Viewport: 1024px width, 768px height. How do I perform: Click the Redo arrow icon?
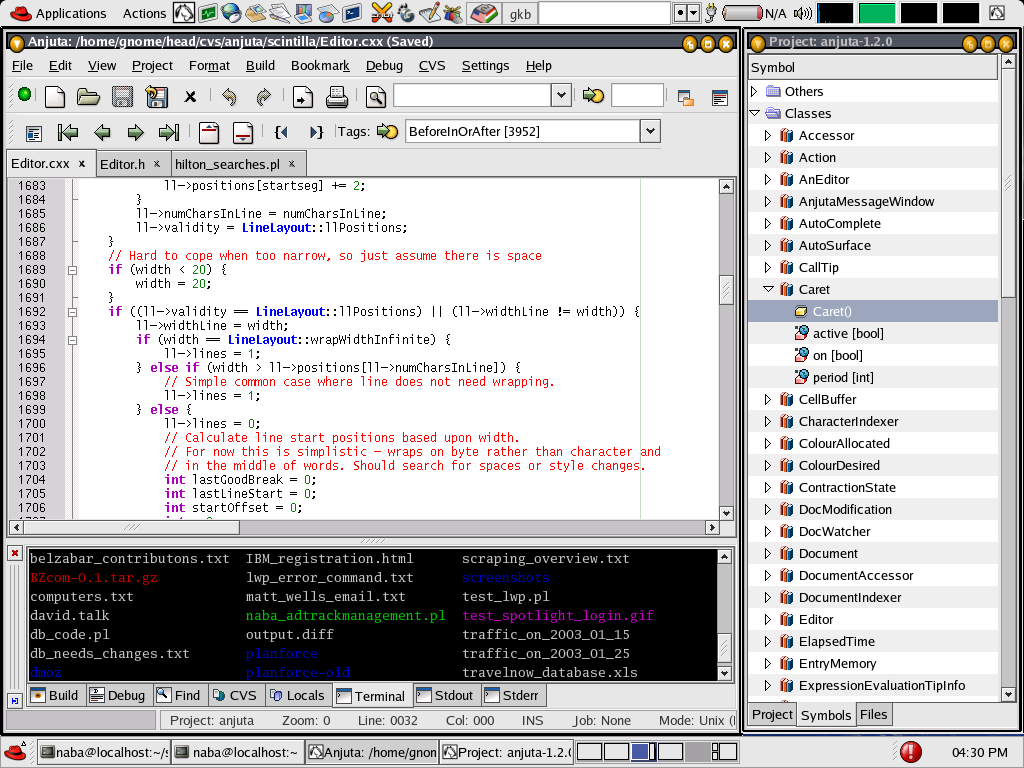tap(263, 97)
